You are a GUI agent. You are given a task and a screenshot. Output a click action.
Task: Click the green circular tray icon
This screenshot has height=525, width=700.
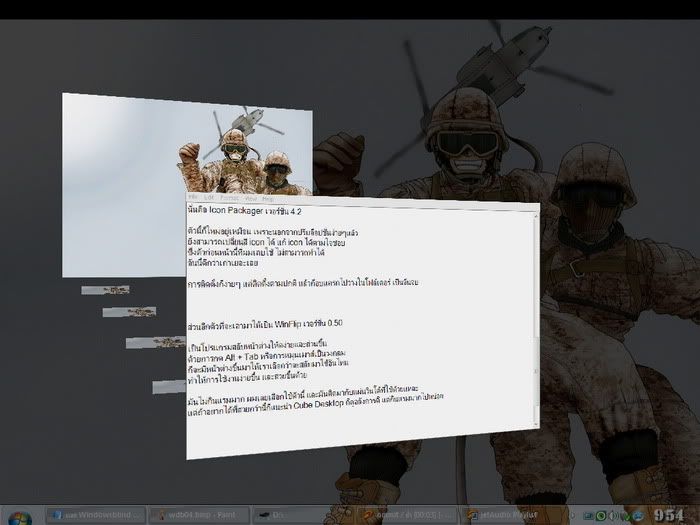pyautogui.click(x=601, y=516)
